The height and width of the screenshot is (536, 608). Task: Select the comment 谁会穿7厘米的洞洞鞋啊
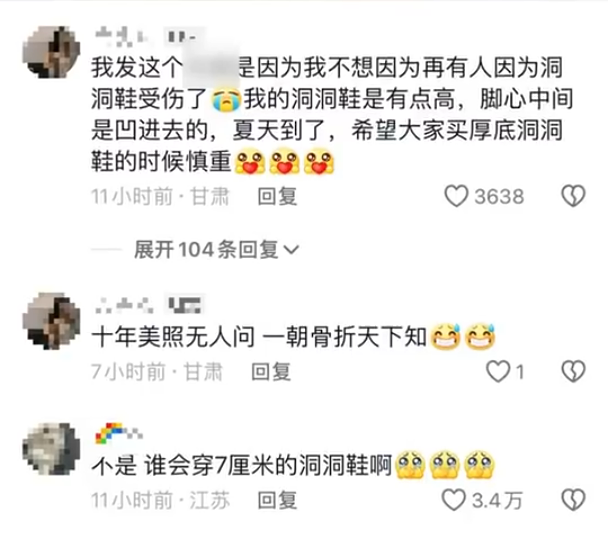[294, 465]
